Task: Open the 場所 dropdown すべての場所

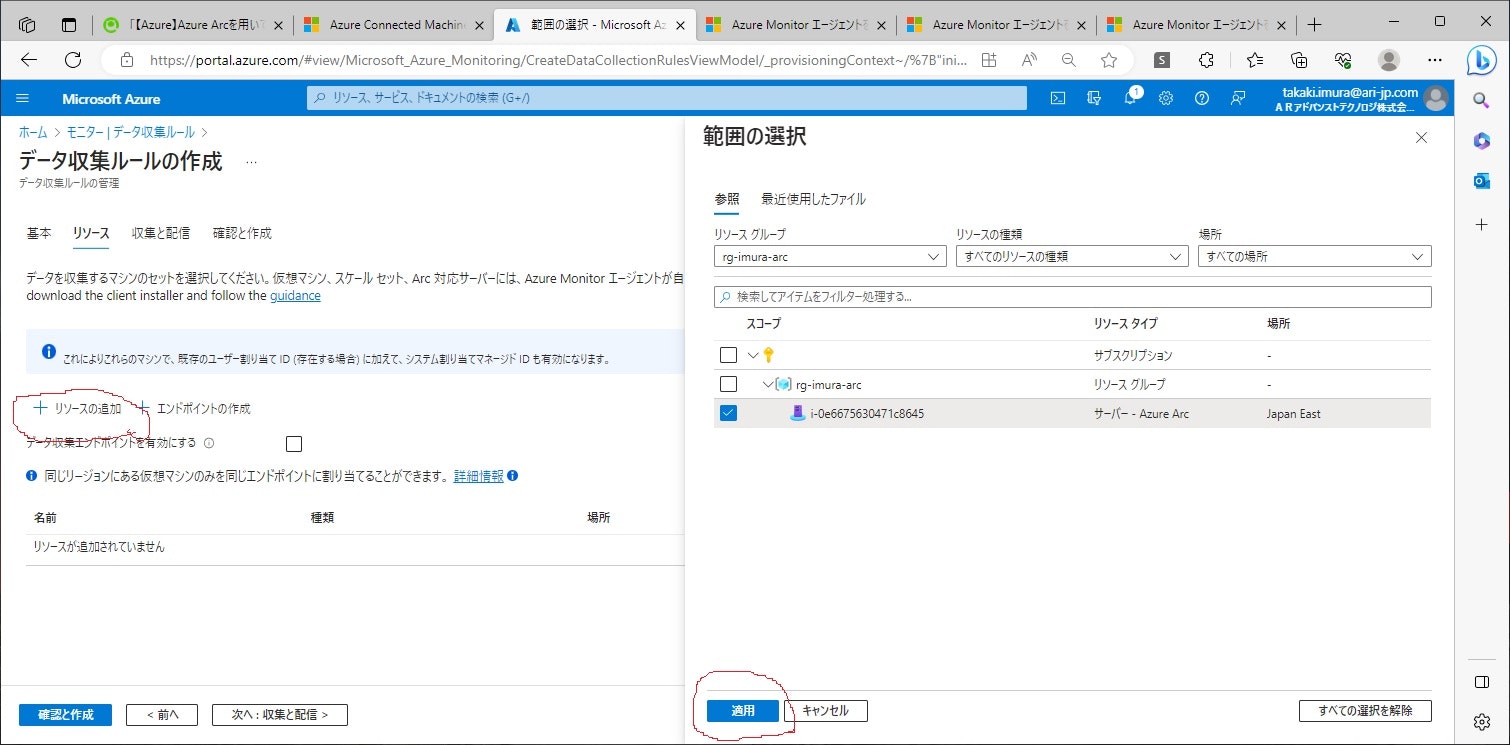Action: [x=1314, y=256]
